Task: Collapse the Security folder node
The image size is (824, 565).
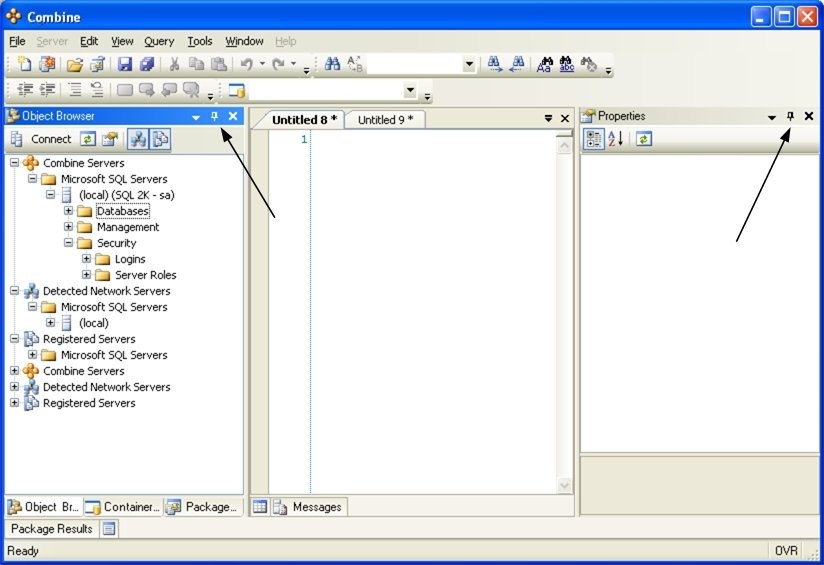Action: [69, 243]
